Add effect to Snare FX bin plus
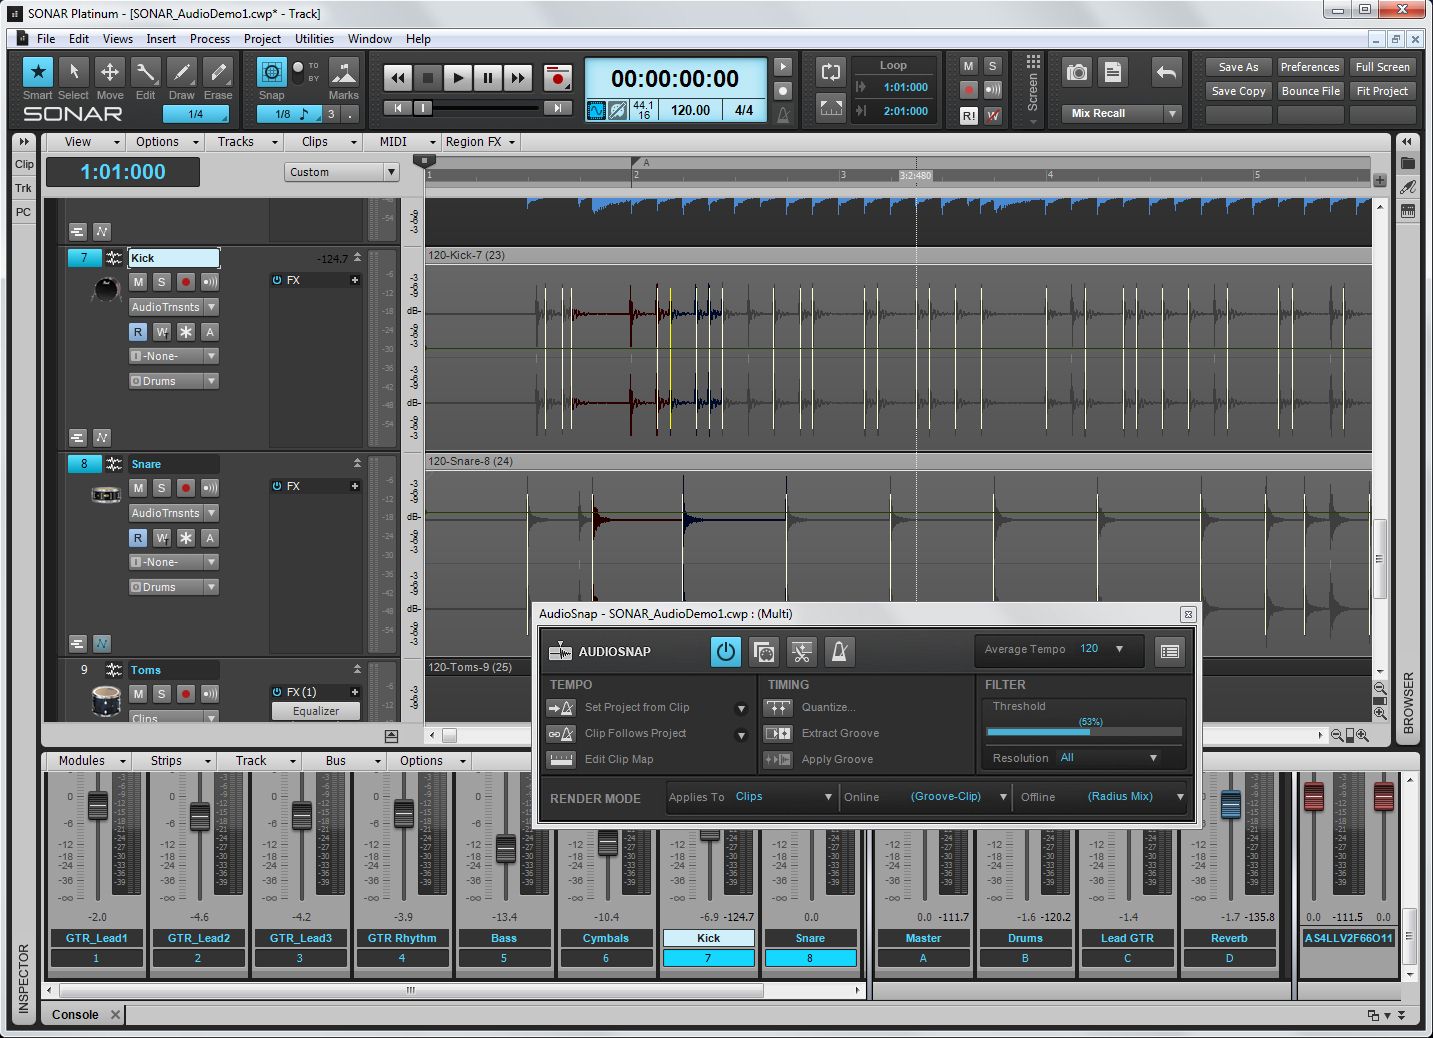The height and width of the screenshot is (1038, 1433). click(354, 486)
